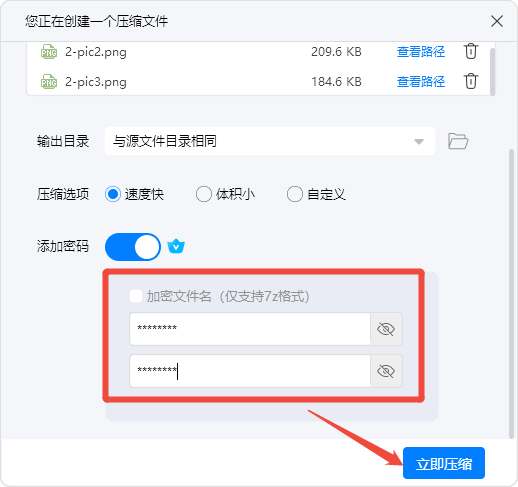Open the 与源文件目录相同 combo box
518x487 pixels.
(270, 141)
